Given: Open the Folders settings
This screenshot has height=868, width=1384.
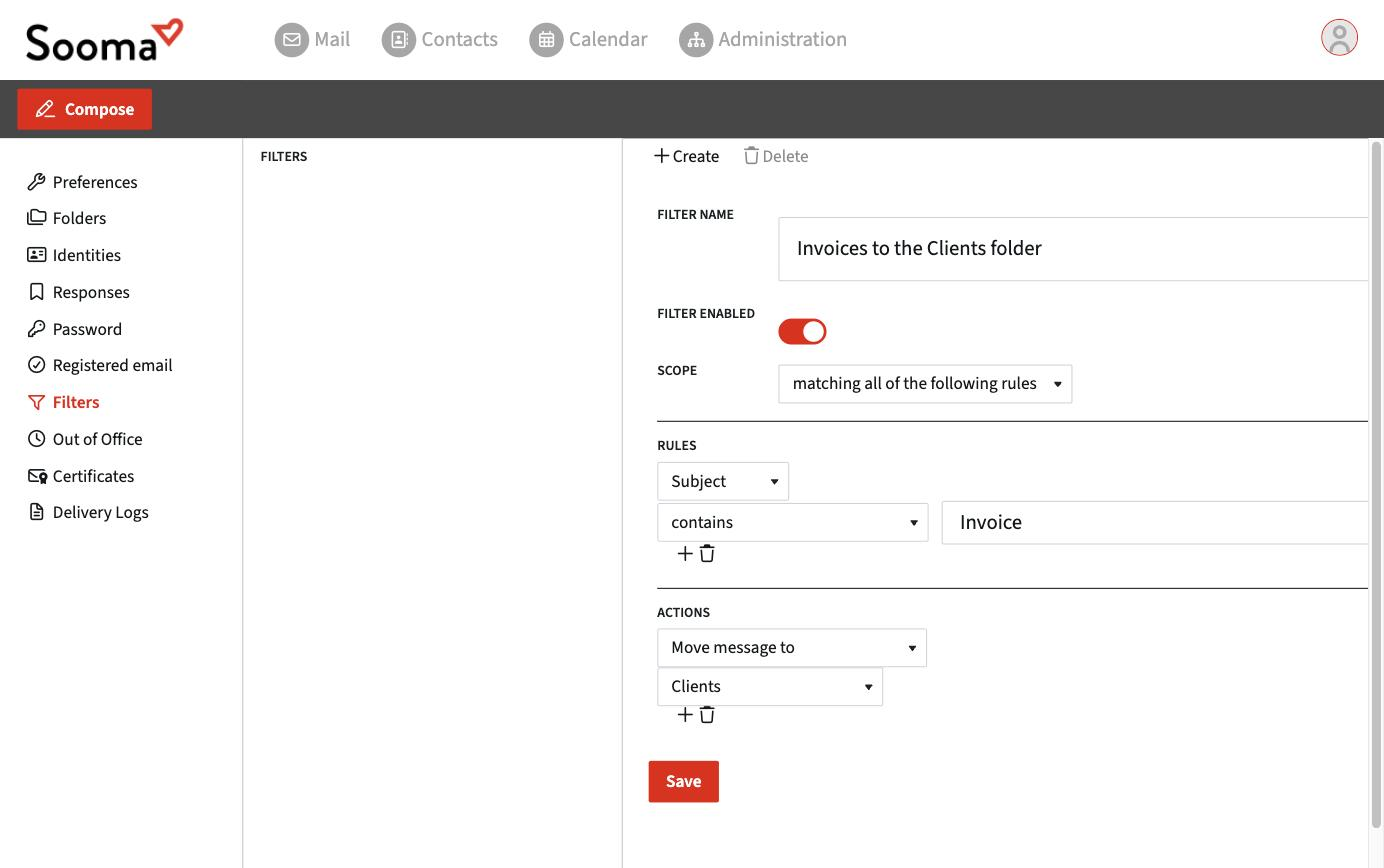Looking at the screenshot, I should (66, 218).
